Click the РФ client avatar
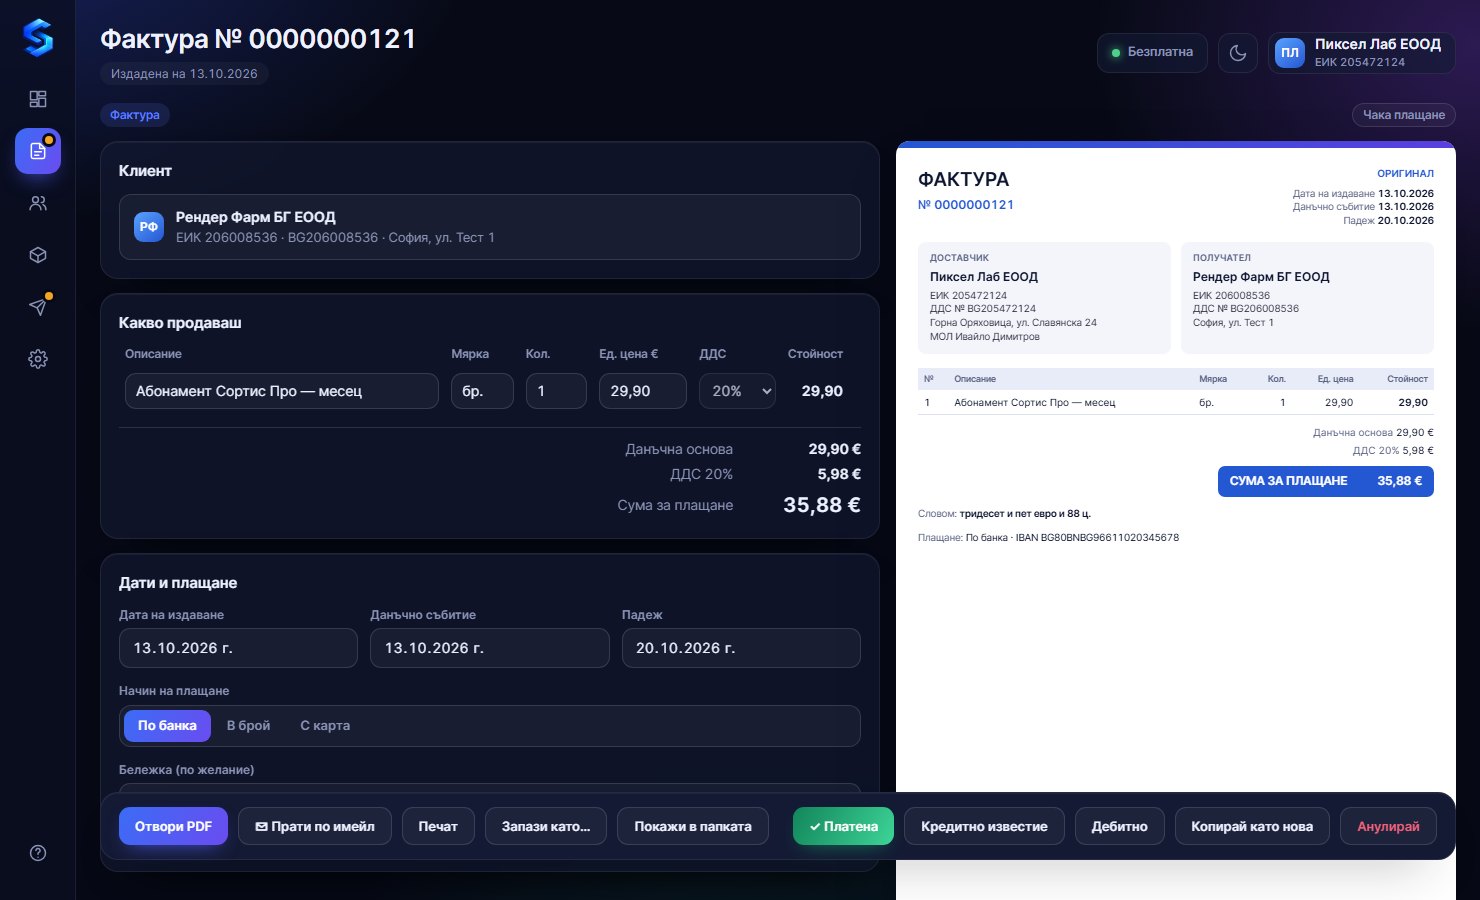 [x=149, y=227]
